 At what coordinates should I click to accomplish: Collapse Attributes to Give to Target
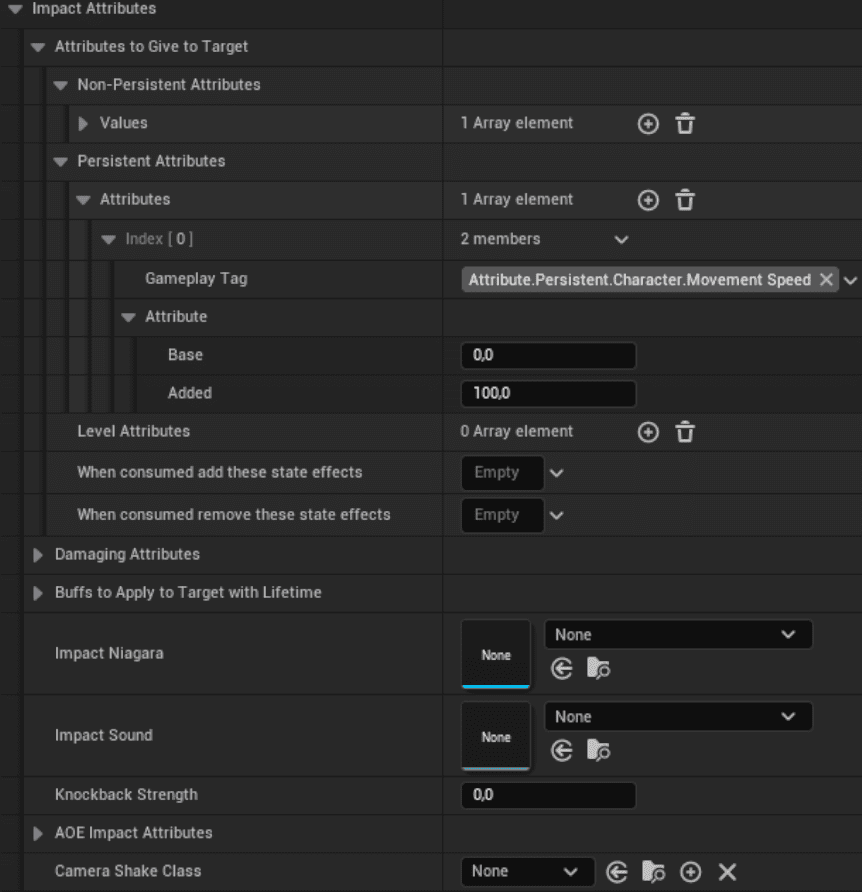(38, 47)
